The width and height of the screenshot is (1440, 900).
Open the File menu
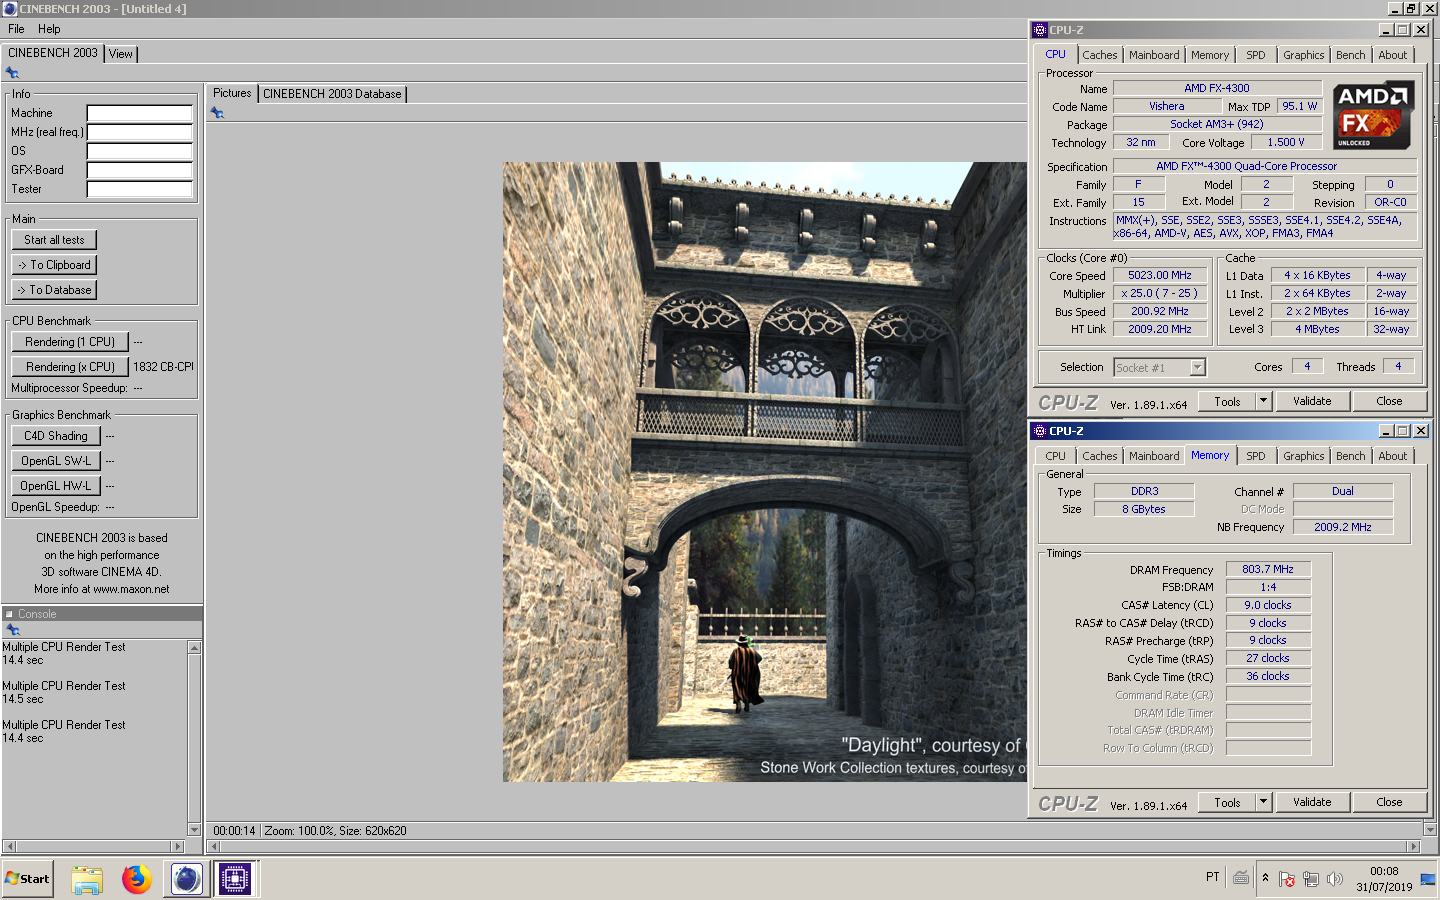click(16, 29)
